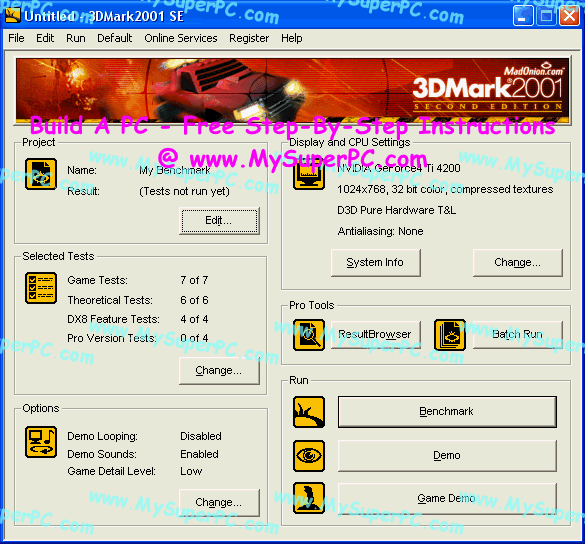This screenshot has width=585, height=544.
Task: Click the '0 of 4' Pro Version Tests value
Action: pos(194,338)
